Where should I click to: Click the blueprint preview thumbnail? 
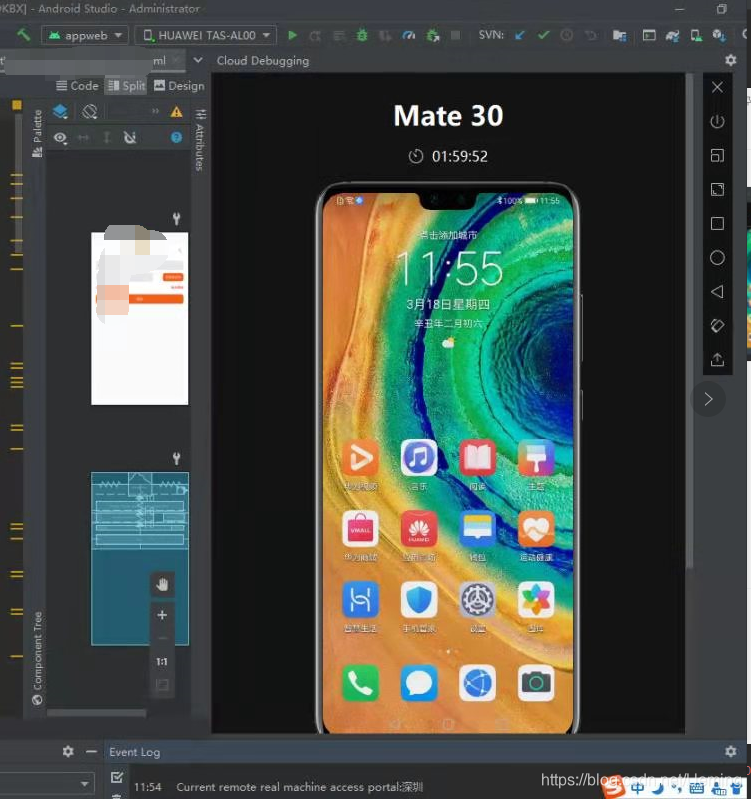click(140, 559)
